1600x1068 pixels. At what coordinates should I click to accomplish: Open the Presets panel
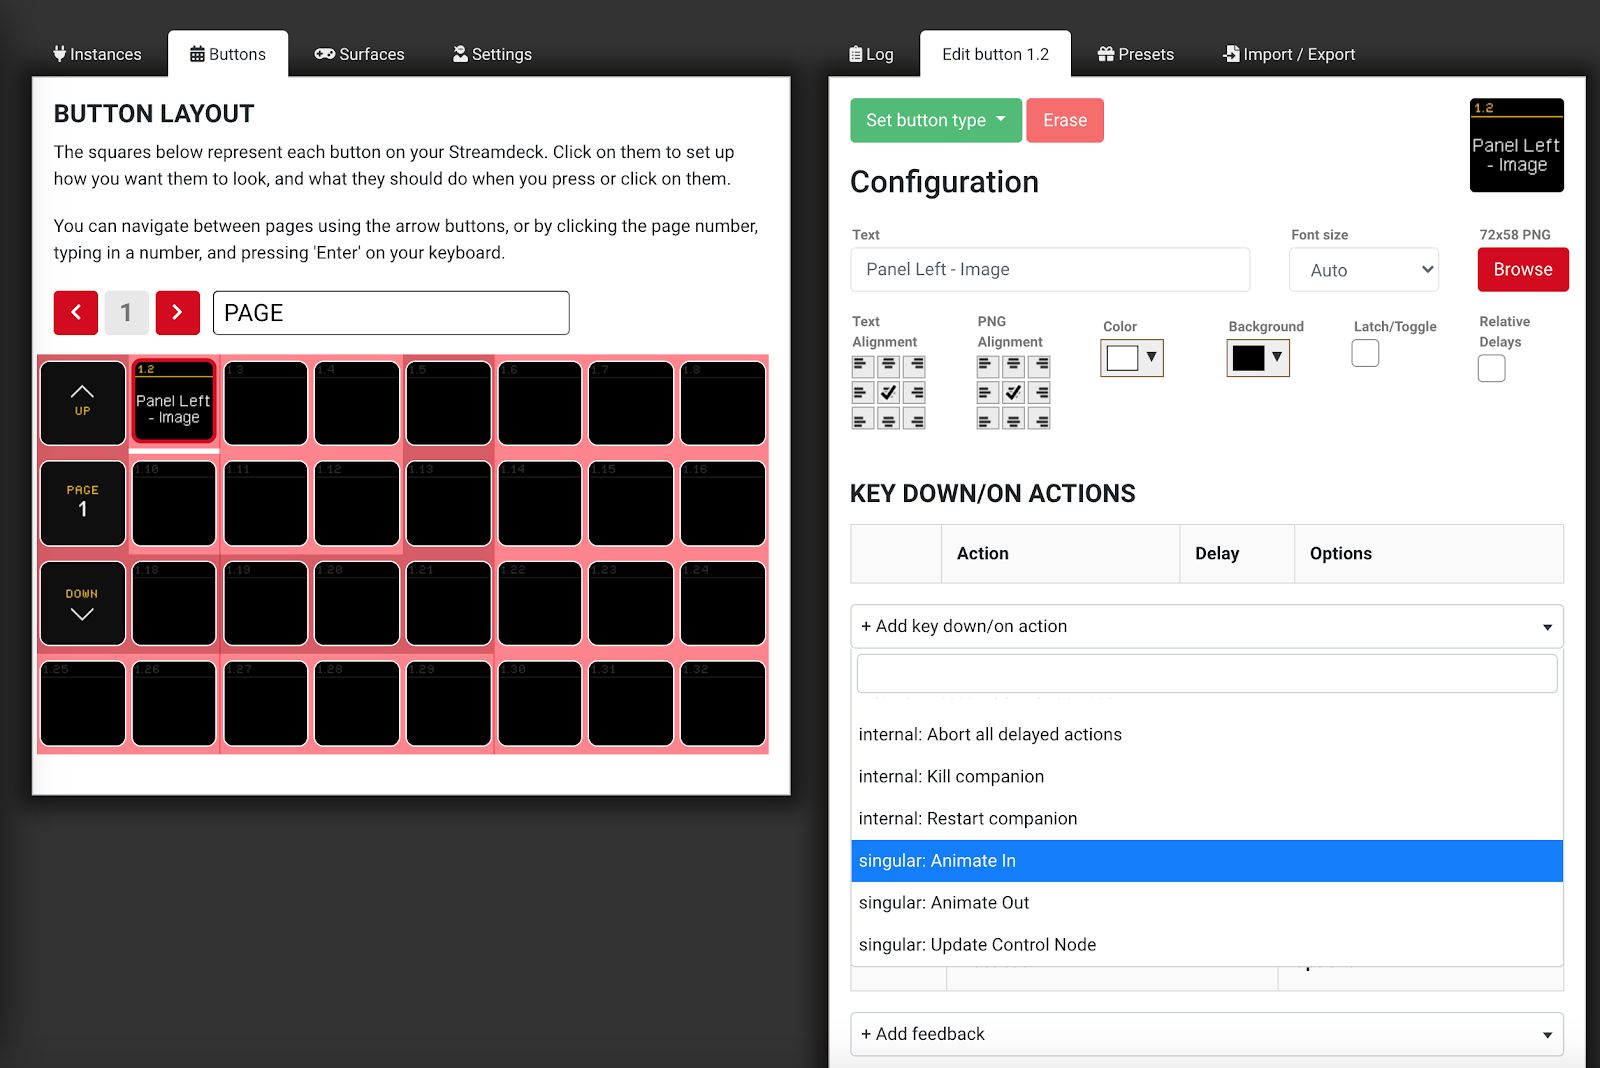[1135, 54]
